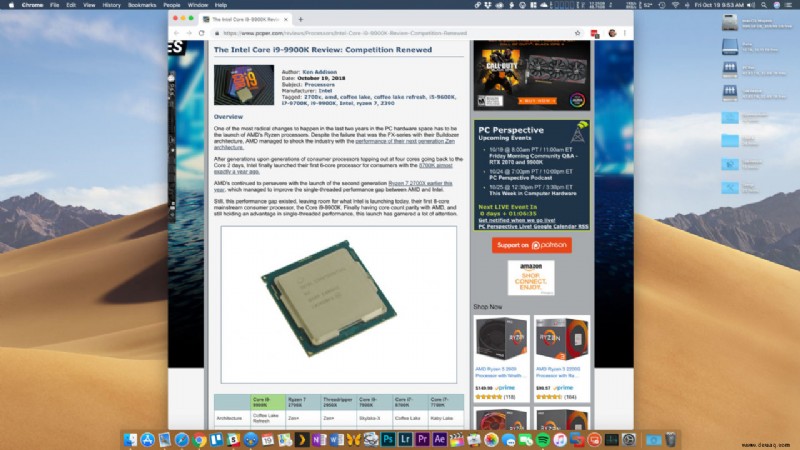The width and height of the screenshot is (800, 450).
Task: Click the Overview heading link
Action: tap(228, 117)
